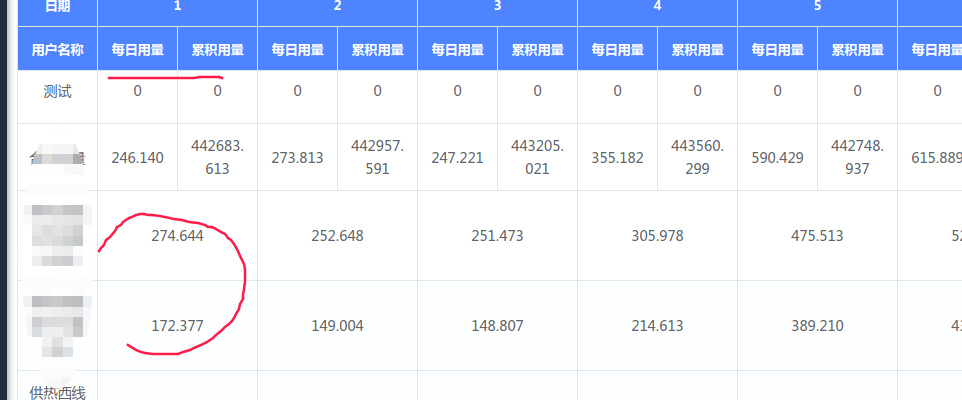Select the 测试 row name cell
Image resolution: width=962 pixels, height=400 pixels.
coord(57,91)
